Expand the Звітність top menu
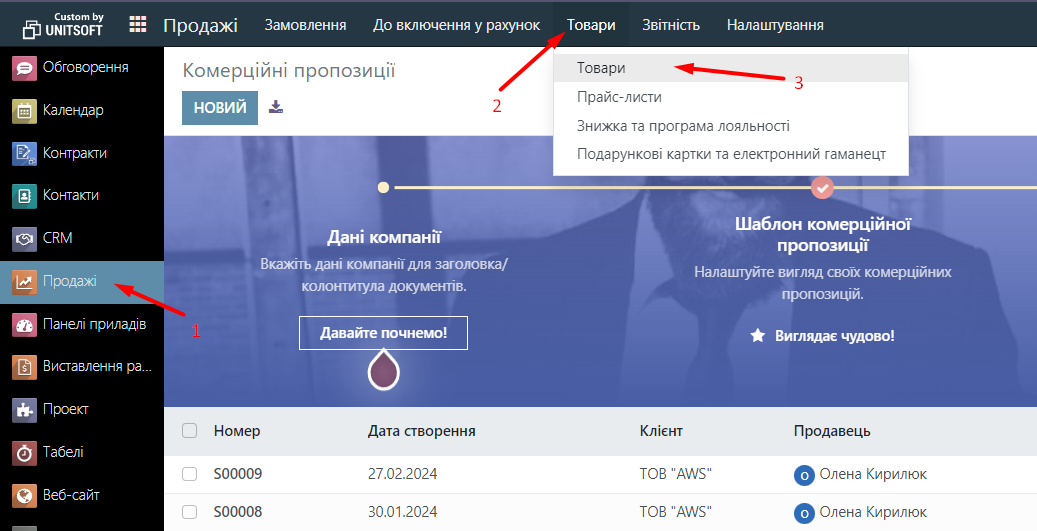Image resolution: width=1037 pixels, height=531 pixels. coord(671,25)
